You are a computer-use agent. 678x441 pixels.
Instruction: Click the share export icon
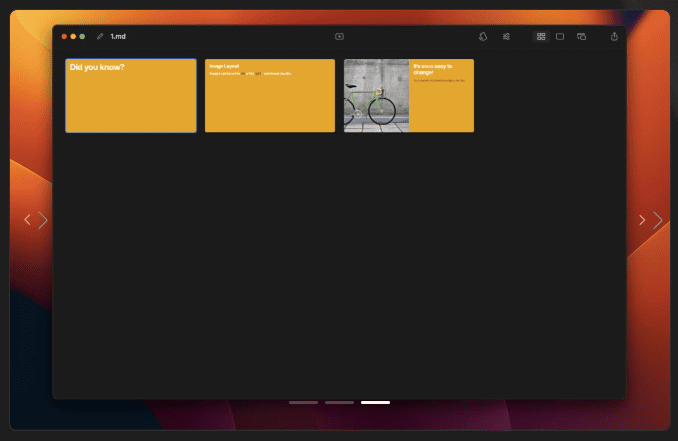(614, 36)
